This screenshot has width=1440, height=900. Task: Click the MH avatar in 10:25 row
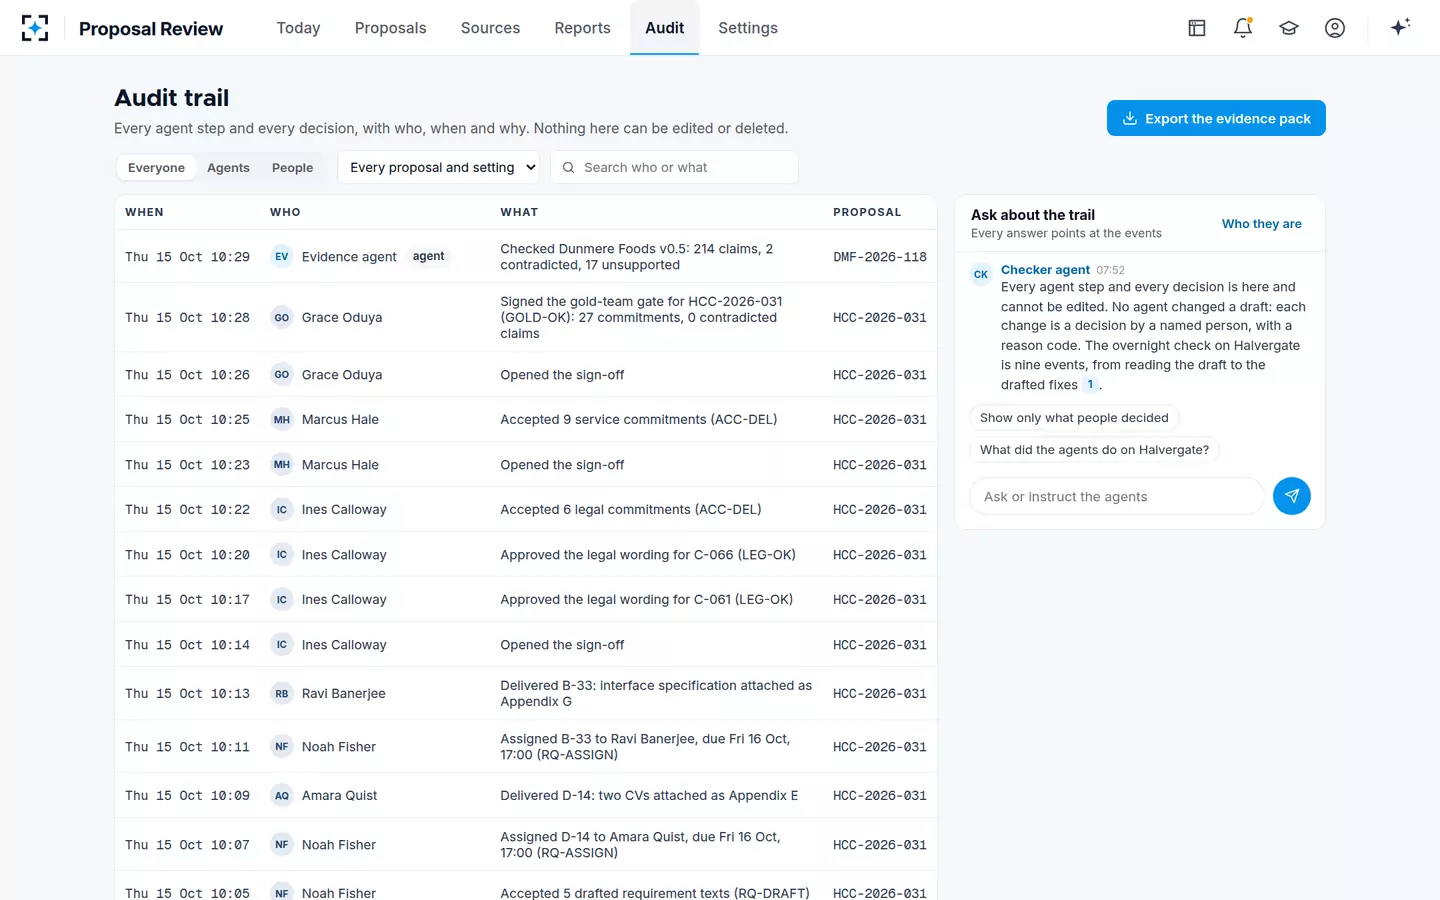[x=282, y=420]
